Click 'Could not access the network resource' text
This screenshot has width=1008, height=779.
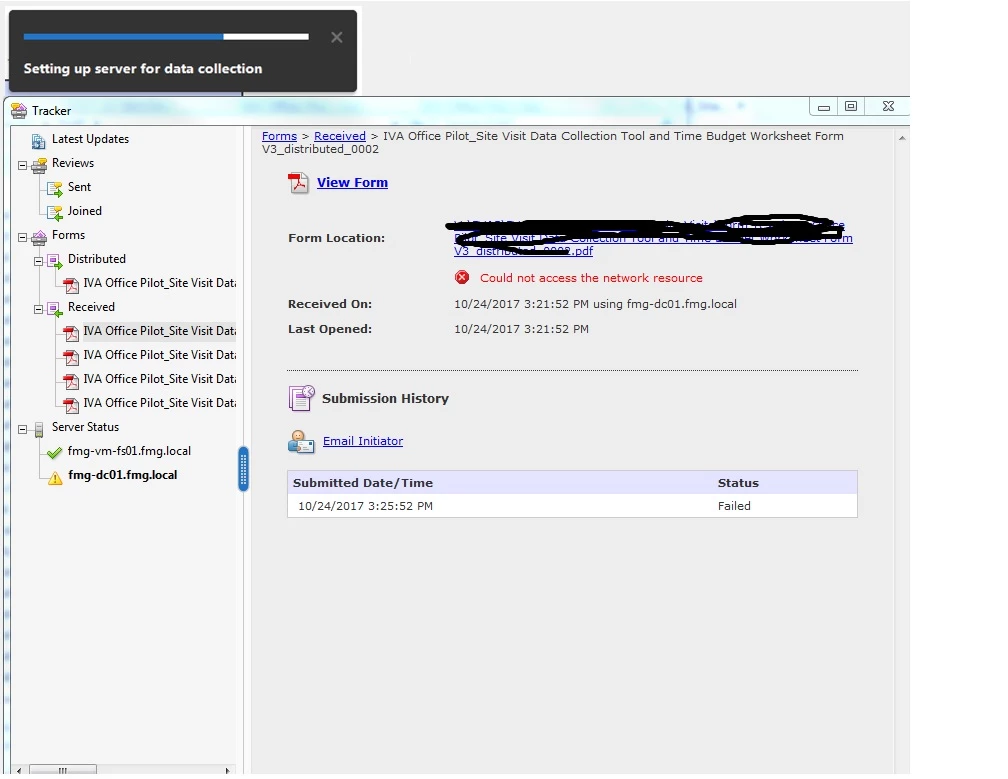pos(591,278)
